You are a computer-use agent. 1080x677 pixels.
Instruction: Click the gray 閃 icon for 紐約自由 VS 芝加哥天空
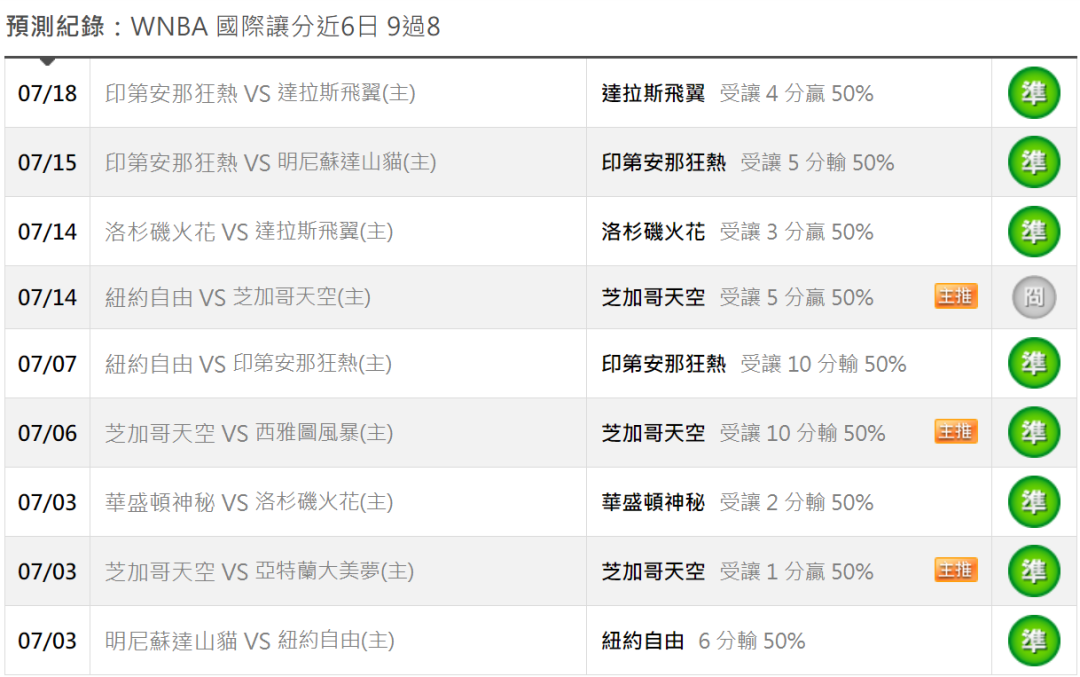(1034, 297)
